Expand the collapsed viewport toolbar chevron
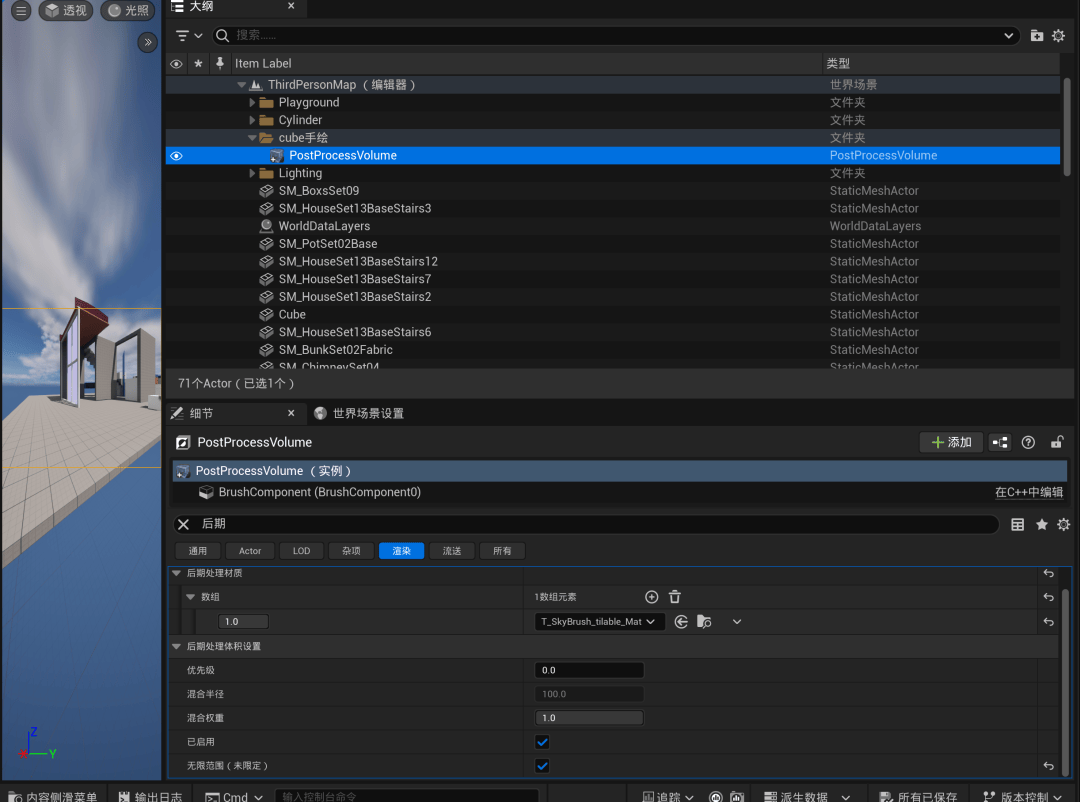Viewport: 1080px width, 802px height. (147, 43)
